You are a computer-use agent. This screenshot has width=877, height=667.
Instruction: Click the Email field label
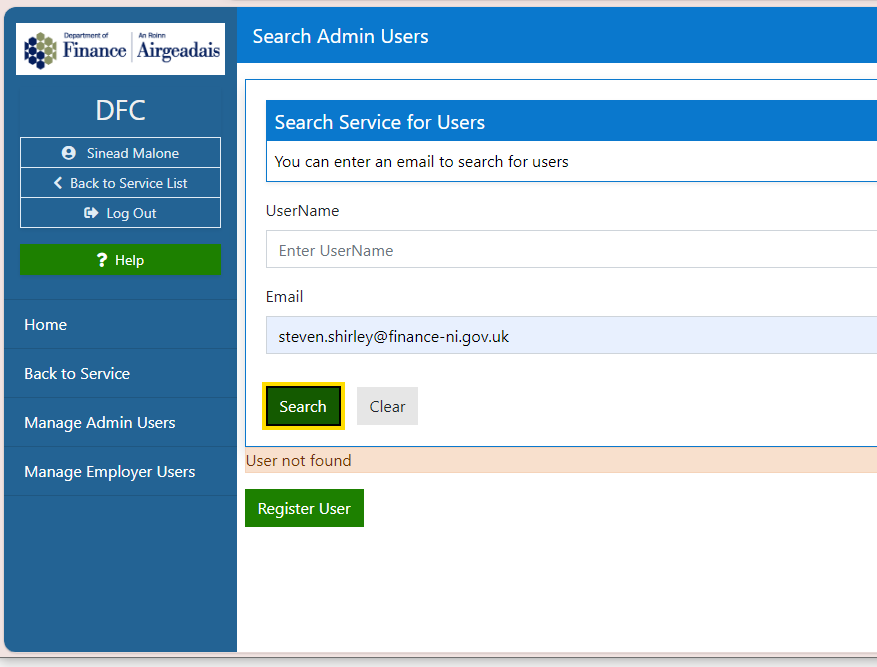pyautogui.click(x=284, y=297)
